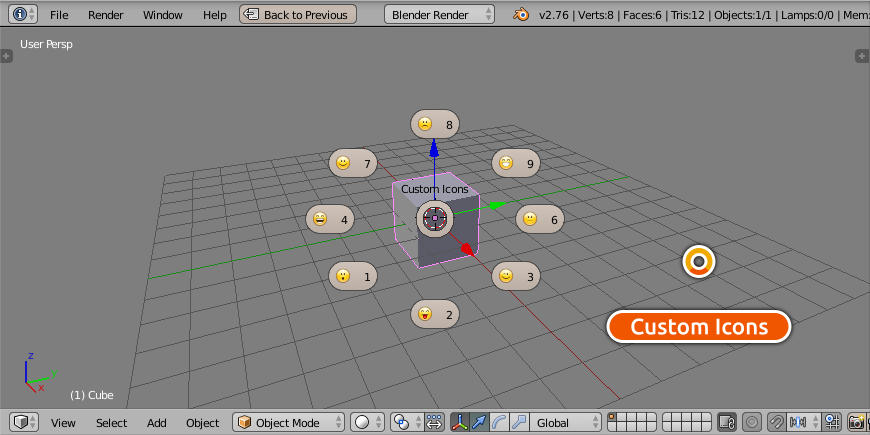Open the File menu
The width and height of the screenshot is (870, 435).
tap(60, 15)
